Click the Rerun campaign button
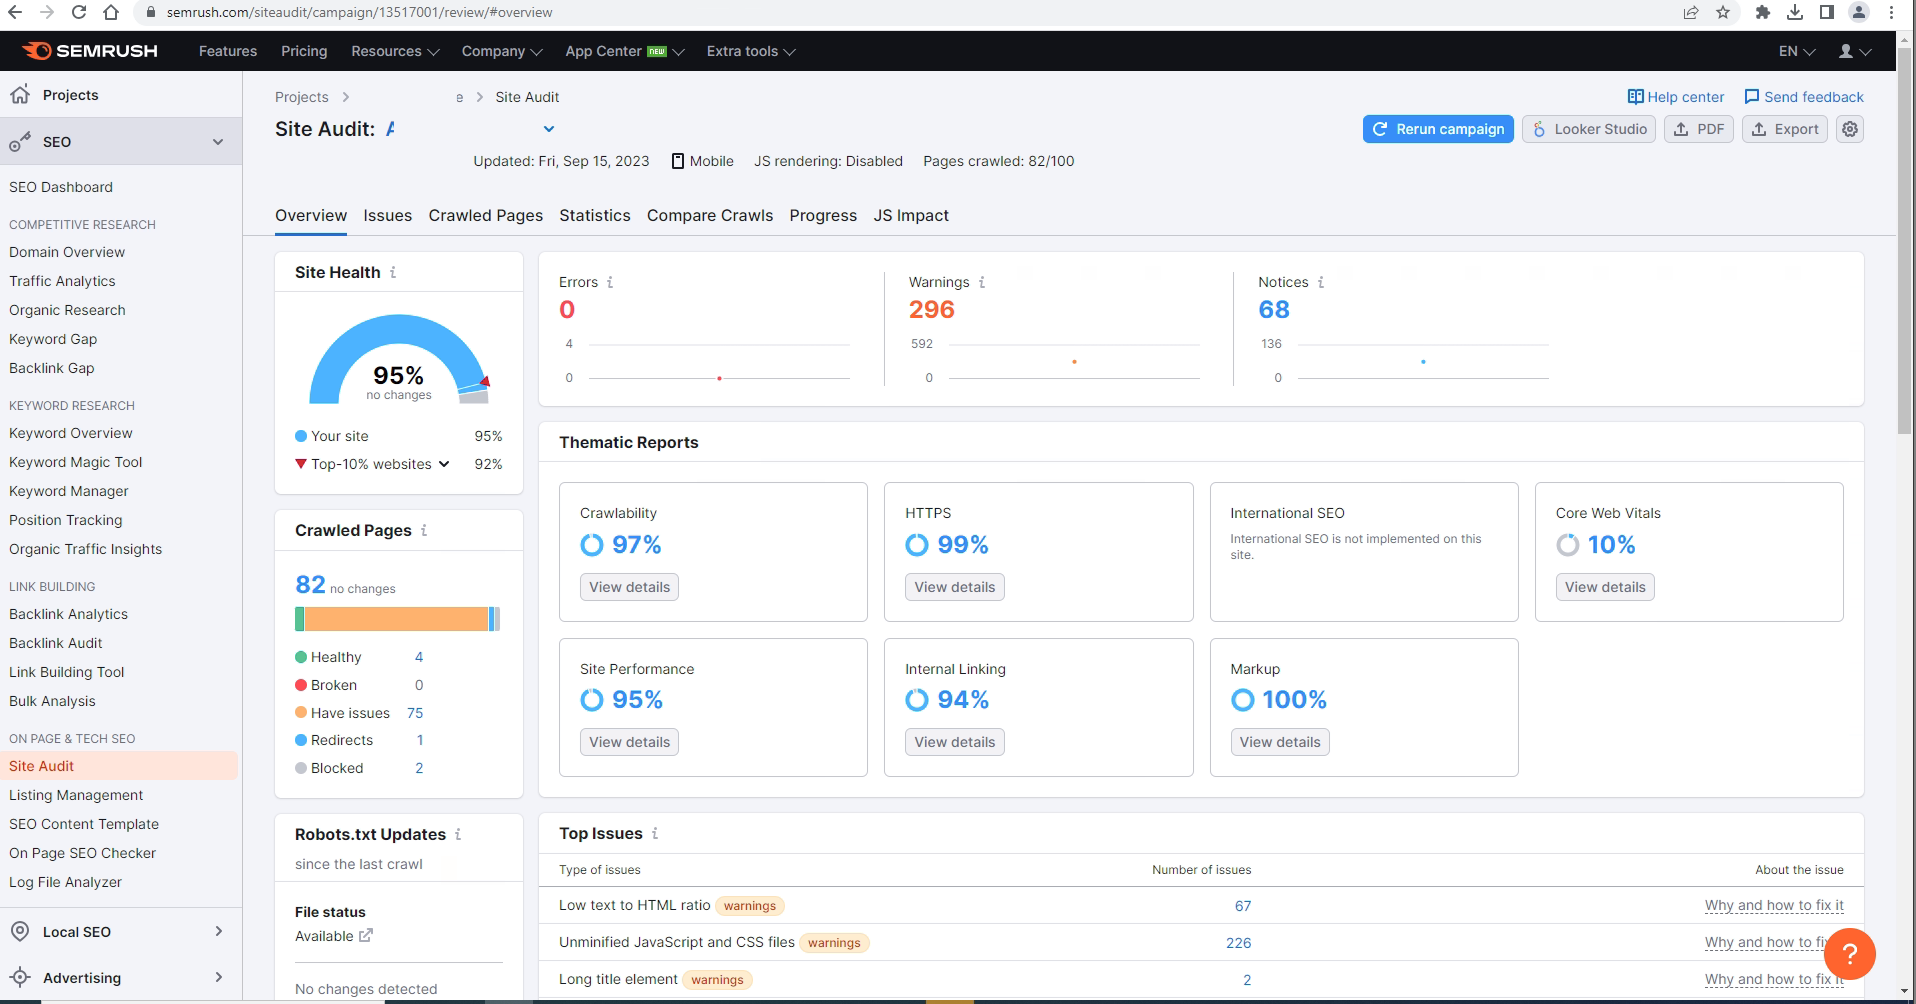 pyautogui.click(x=1437, y=129)
